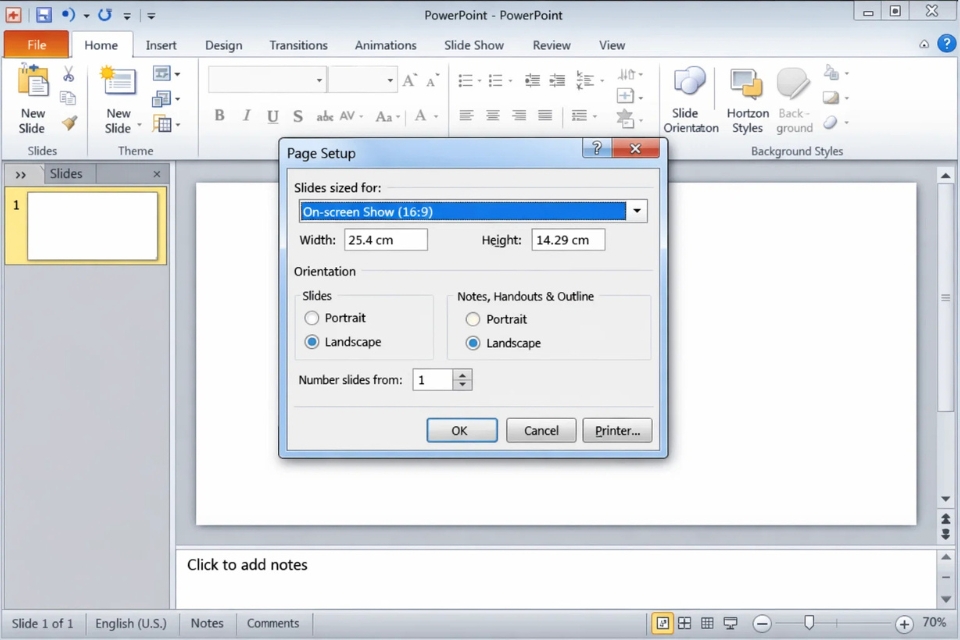The width and height of the screenshot is (960, 640).
Task: Increment Number slides from value
Action: point(462,374)
